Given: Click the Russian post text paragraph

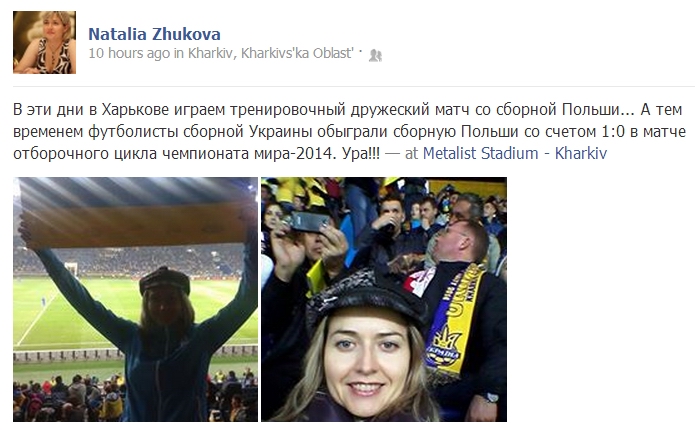Looking at the screenshot, I should [349, 132].
